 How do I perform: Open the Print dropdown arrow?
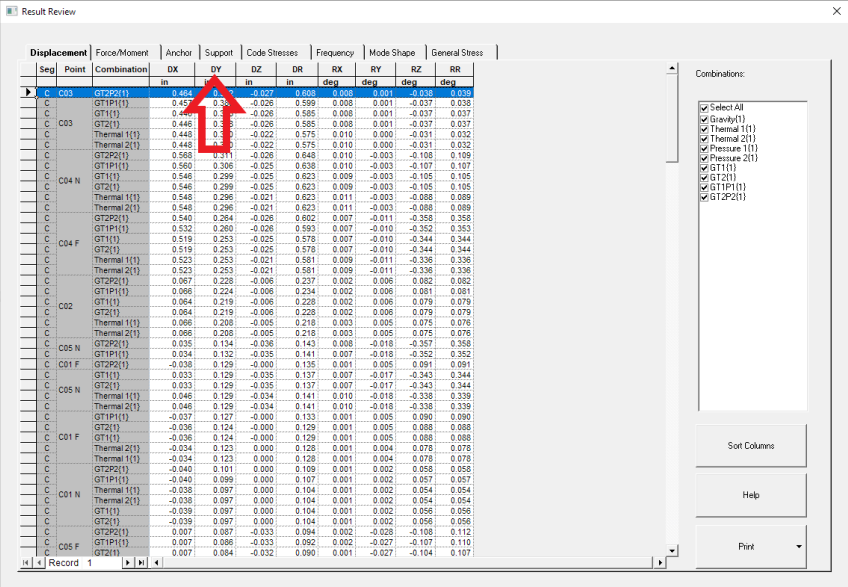click(x=799, y=546)
